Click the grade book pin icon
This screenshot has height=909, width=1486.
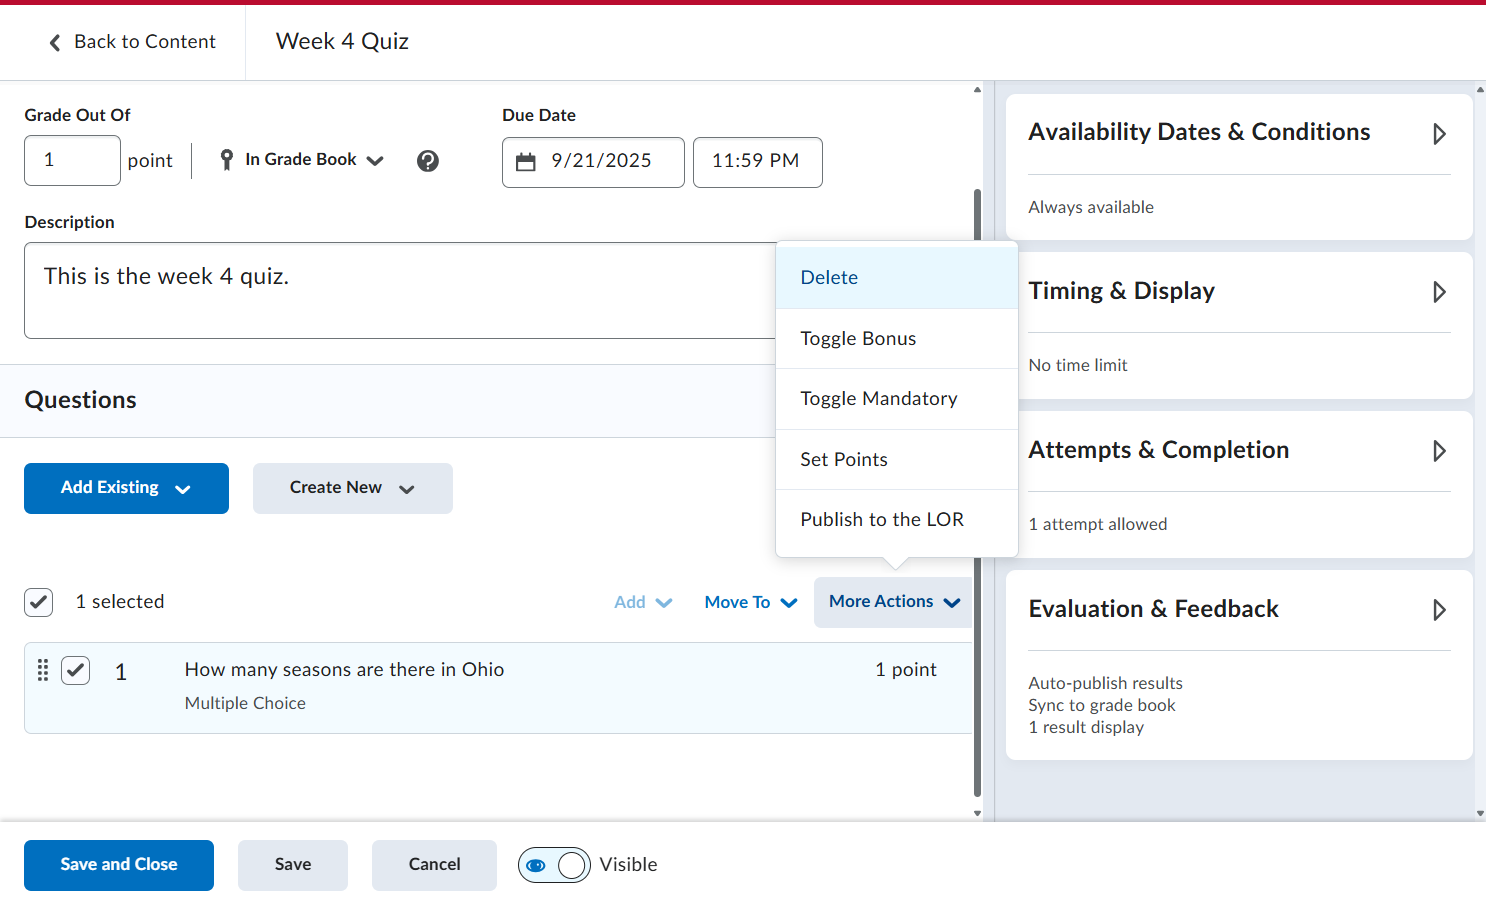coord(227,160)
